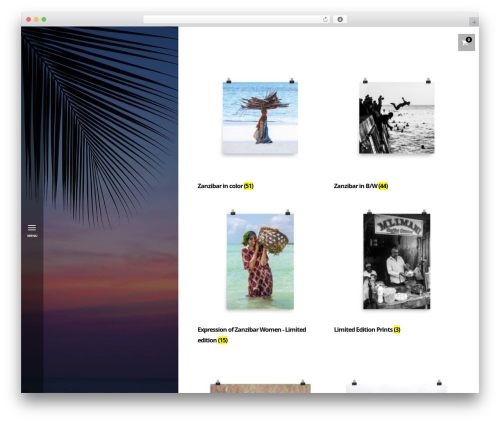Click the green maximize window button

[x=44, y=20]
